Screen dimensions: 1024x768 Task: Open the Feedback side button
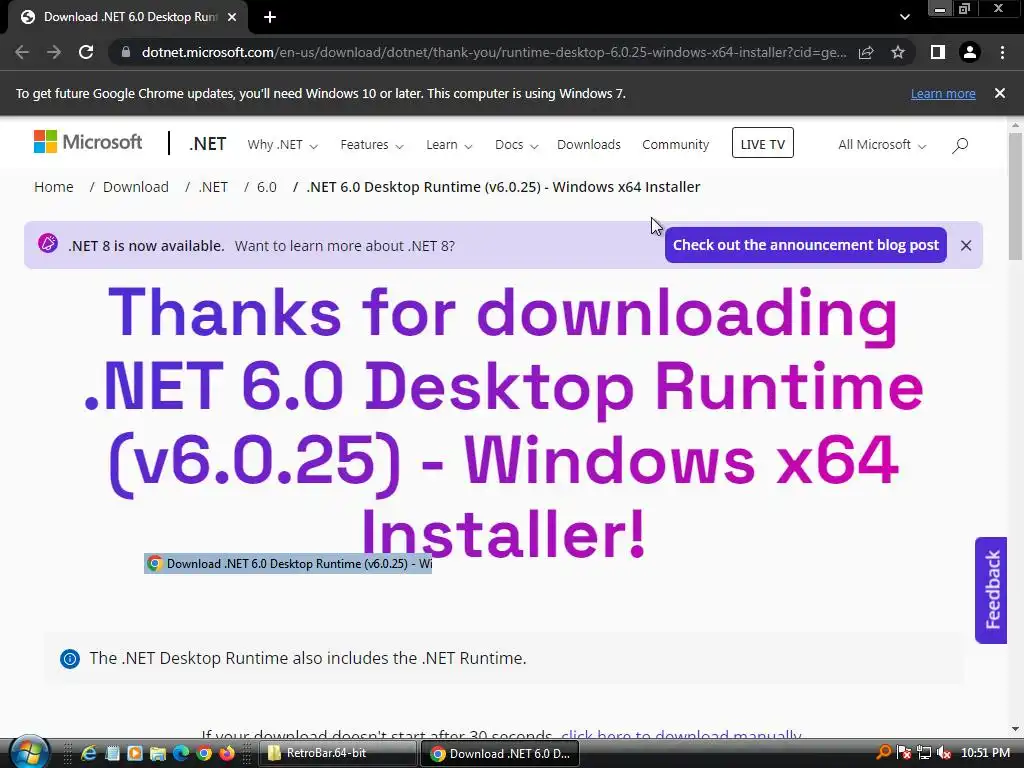tap(991, 590)
